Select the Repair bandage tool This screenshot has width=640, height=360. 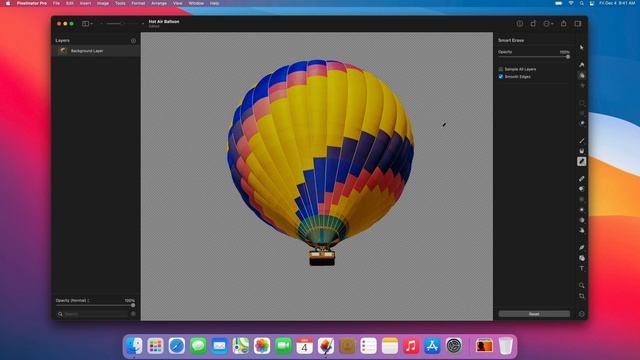(582, 179)
